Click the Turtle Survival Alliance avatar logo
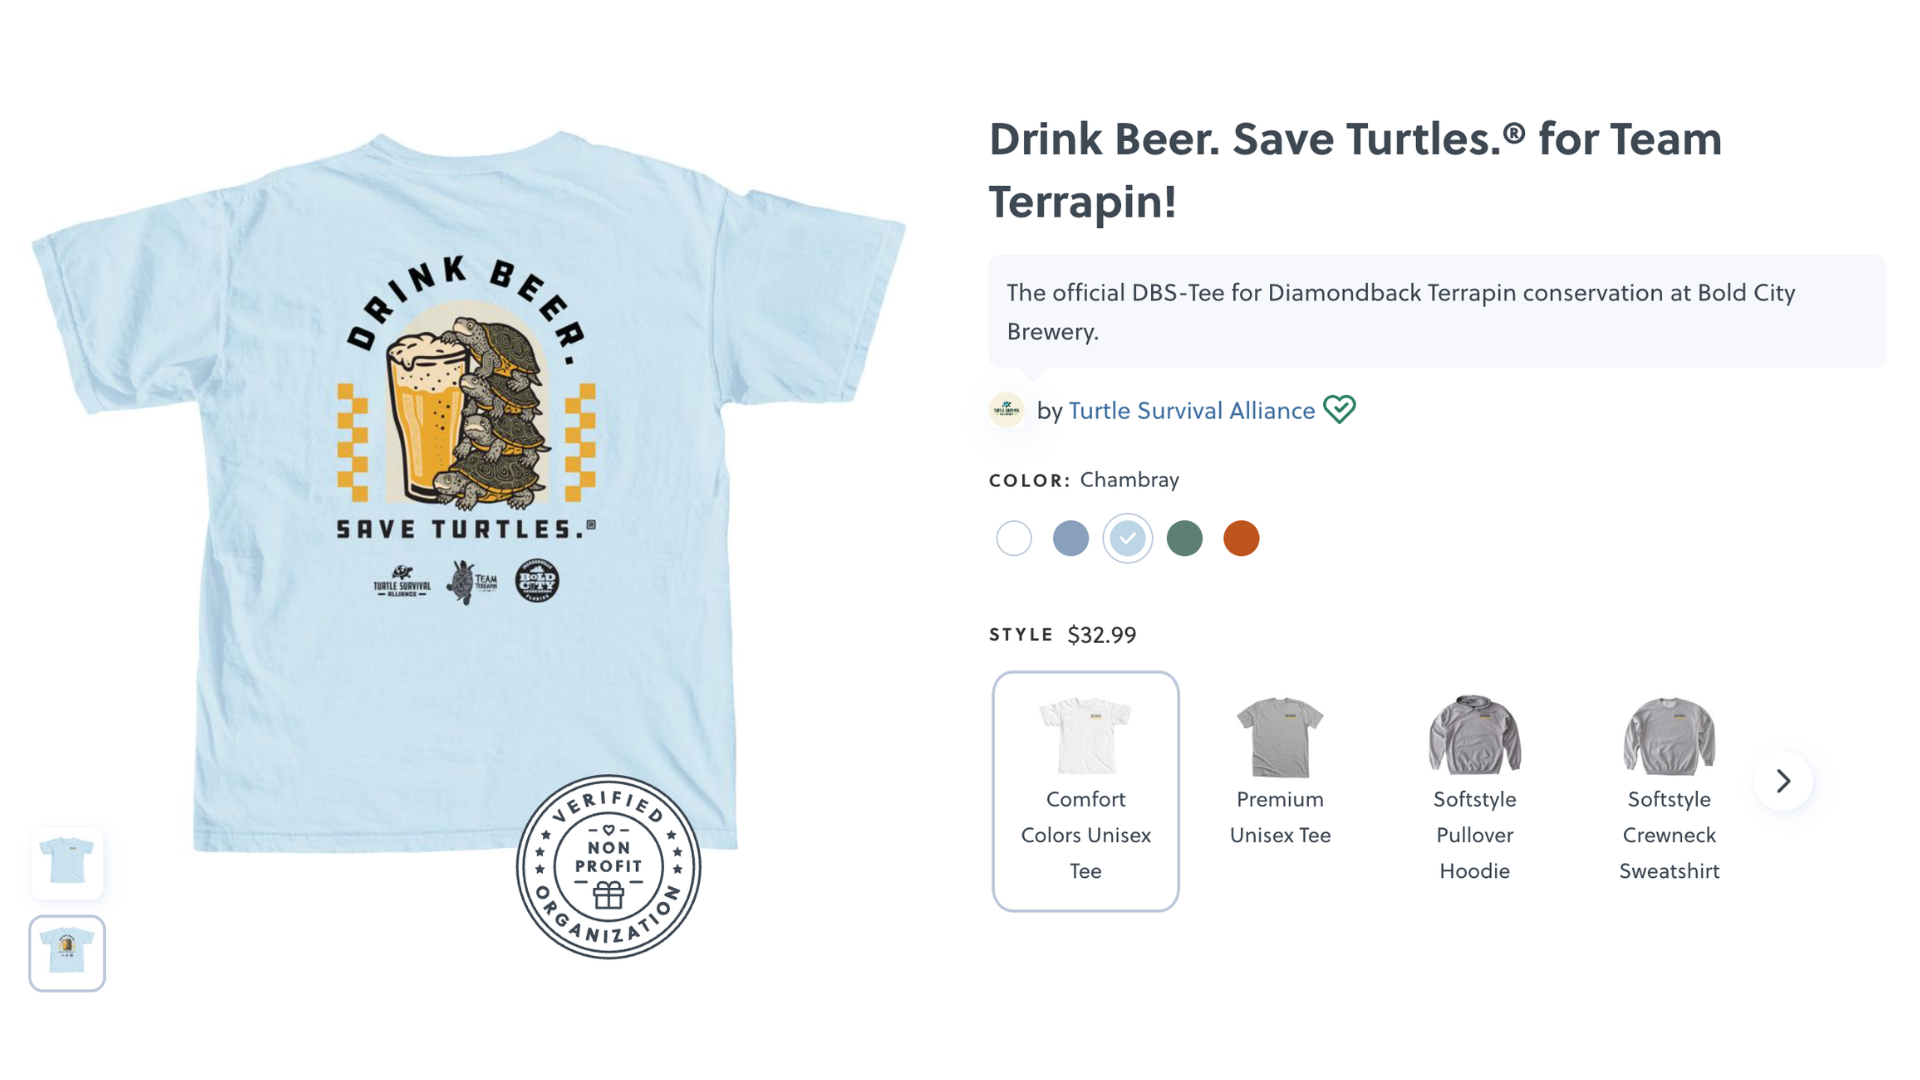 [x=1007, y=410]
